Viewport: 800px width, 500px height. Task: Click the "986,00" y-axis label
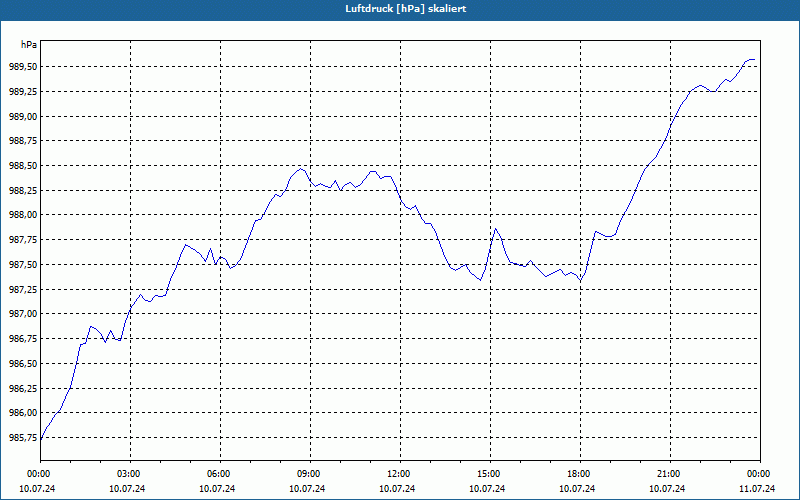pyautogui.click(x=23, y=413)
